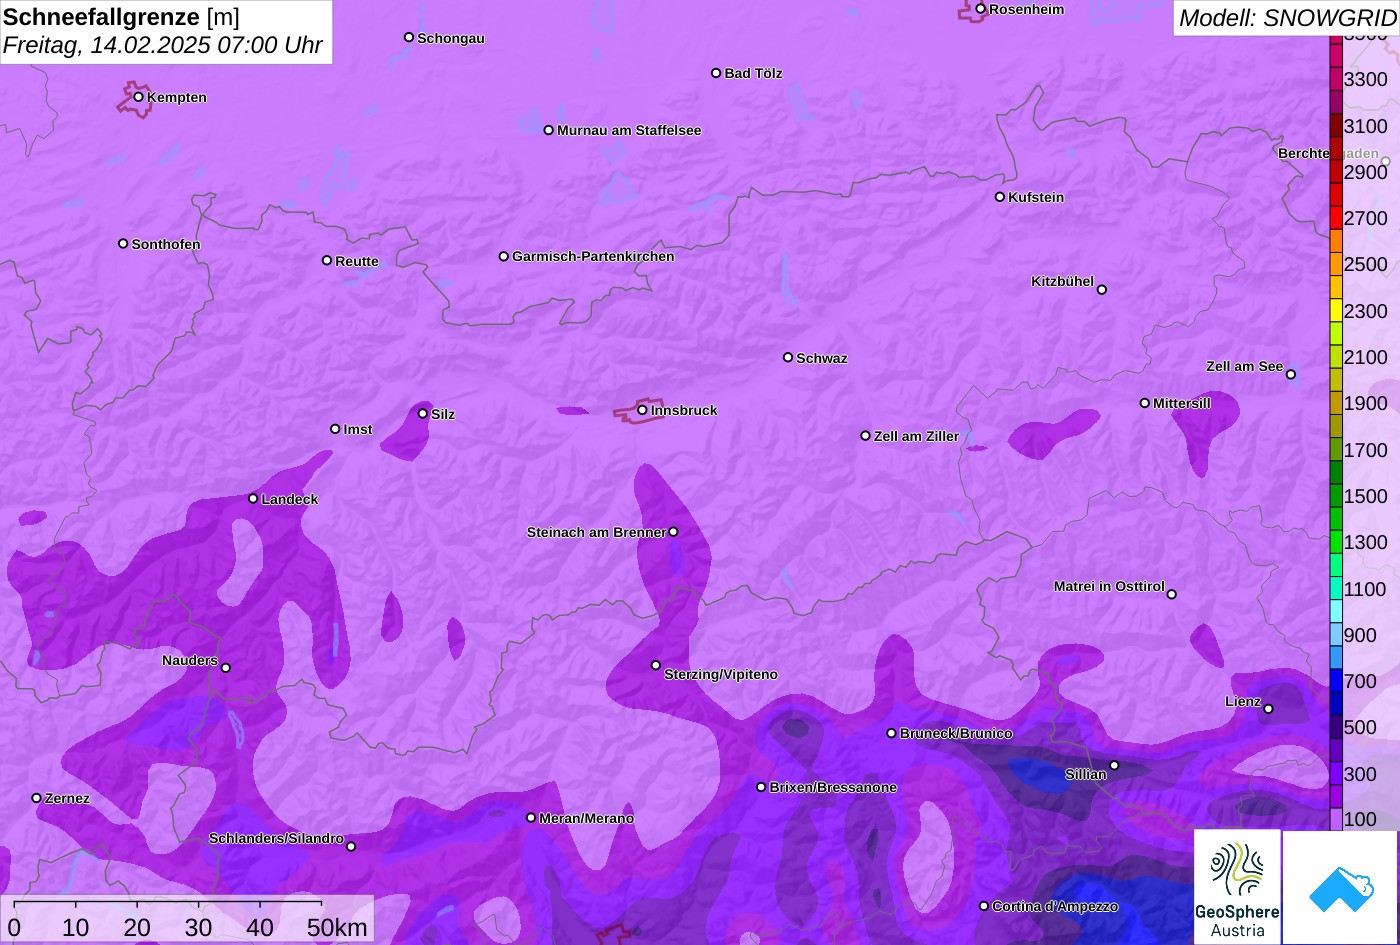Click the Lienz marker dot

coord(1269,709)
